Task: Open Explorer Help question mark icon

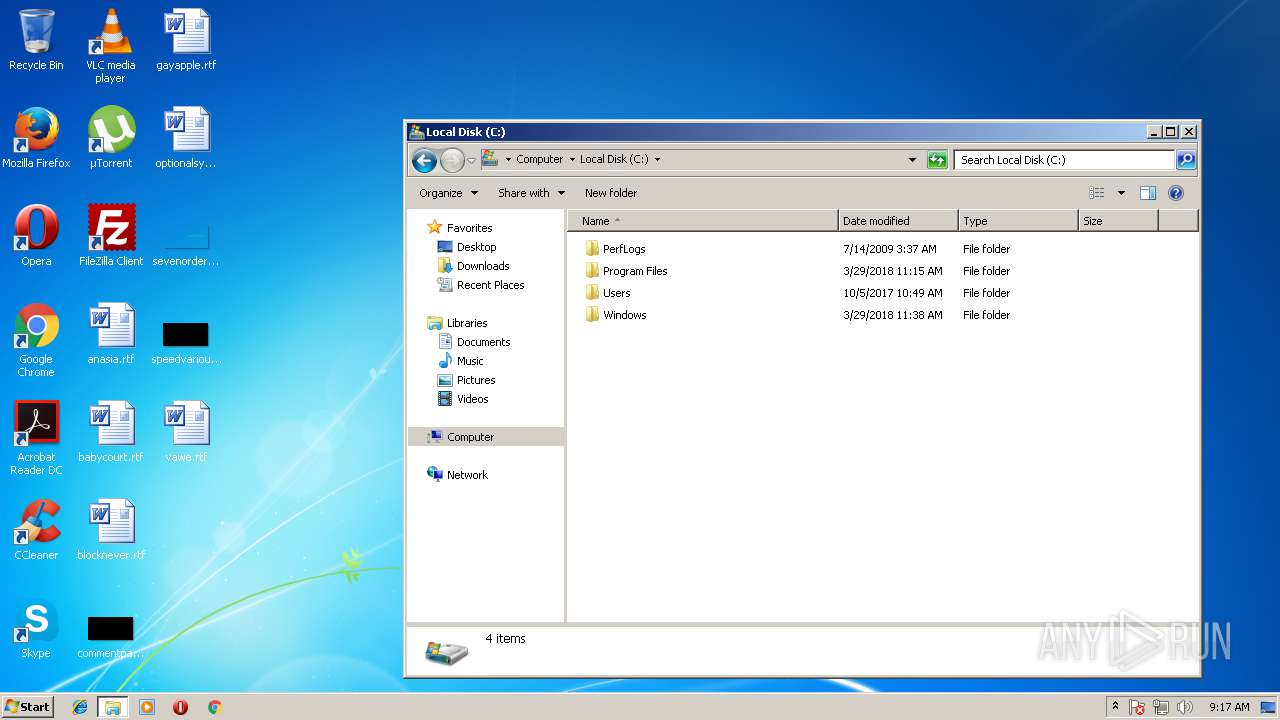Action: click(1176, 193)
